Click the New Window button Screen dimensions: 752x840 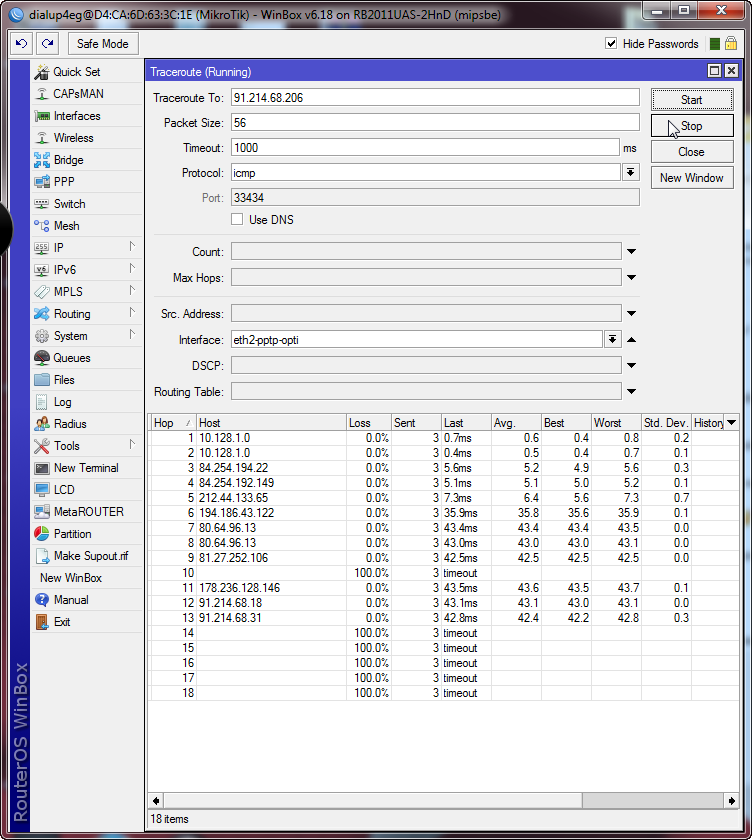691,178
